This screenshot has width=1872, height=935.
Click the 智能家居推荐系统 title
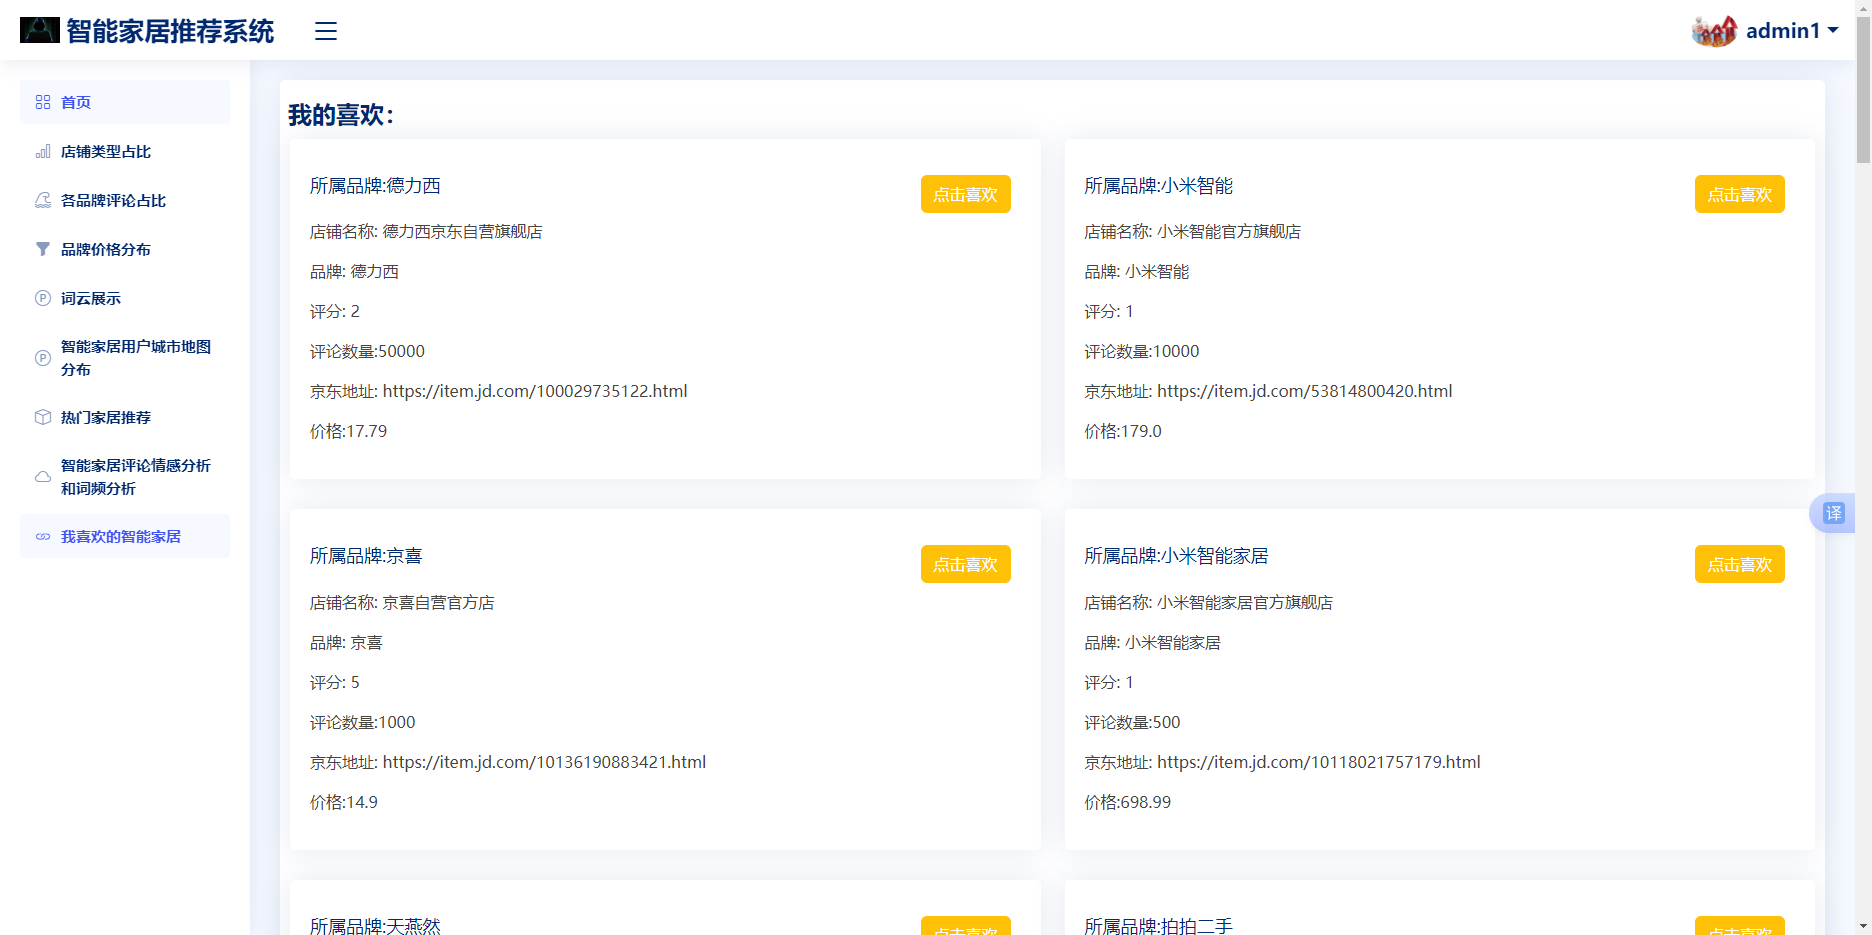[x=170, y=31]
